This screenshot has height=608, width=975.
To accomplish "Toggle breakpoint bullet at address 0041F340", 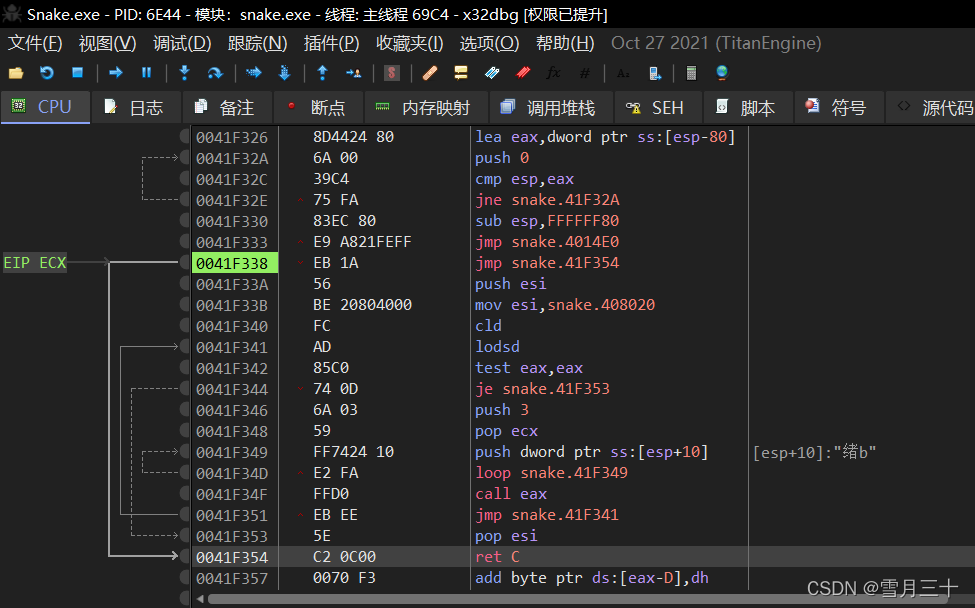I will (185, 326).
